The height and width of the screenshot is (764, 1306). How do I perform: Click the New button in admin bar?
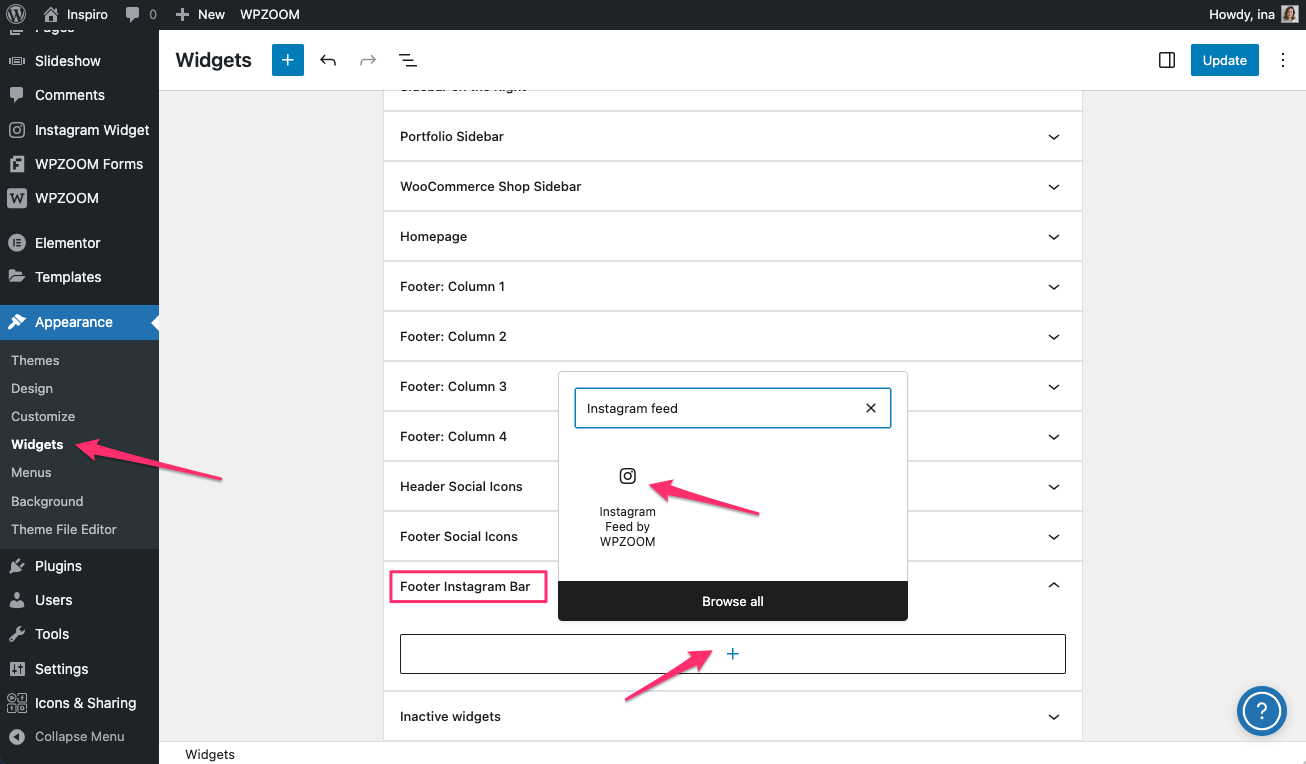click(200, 14)
